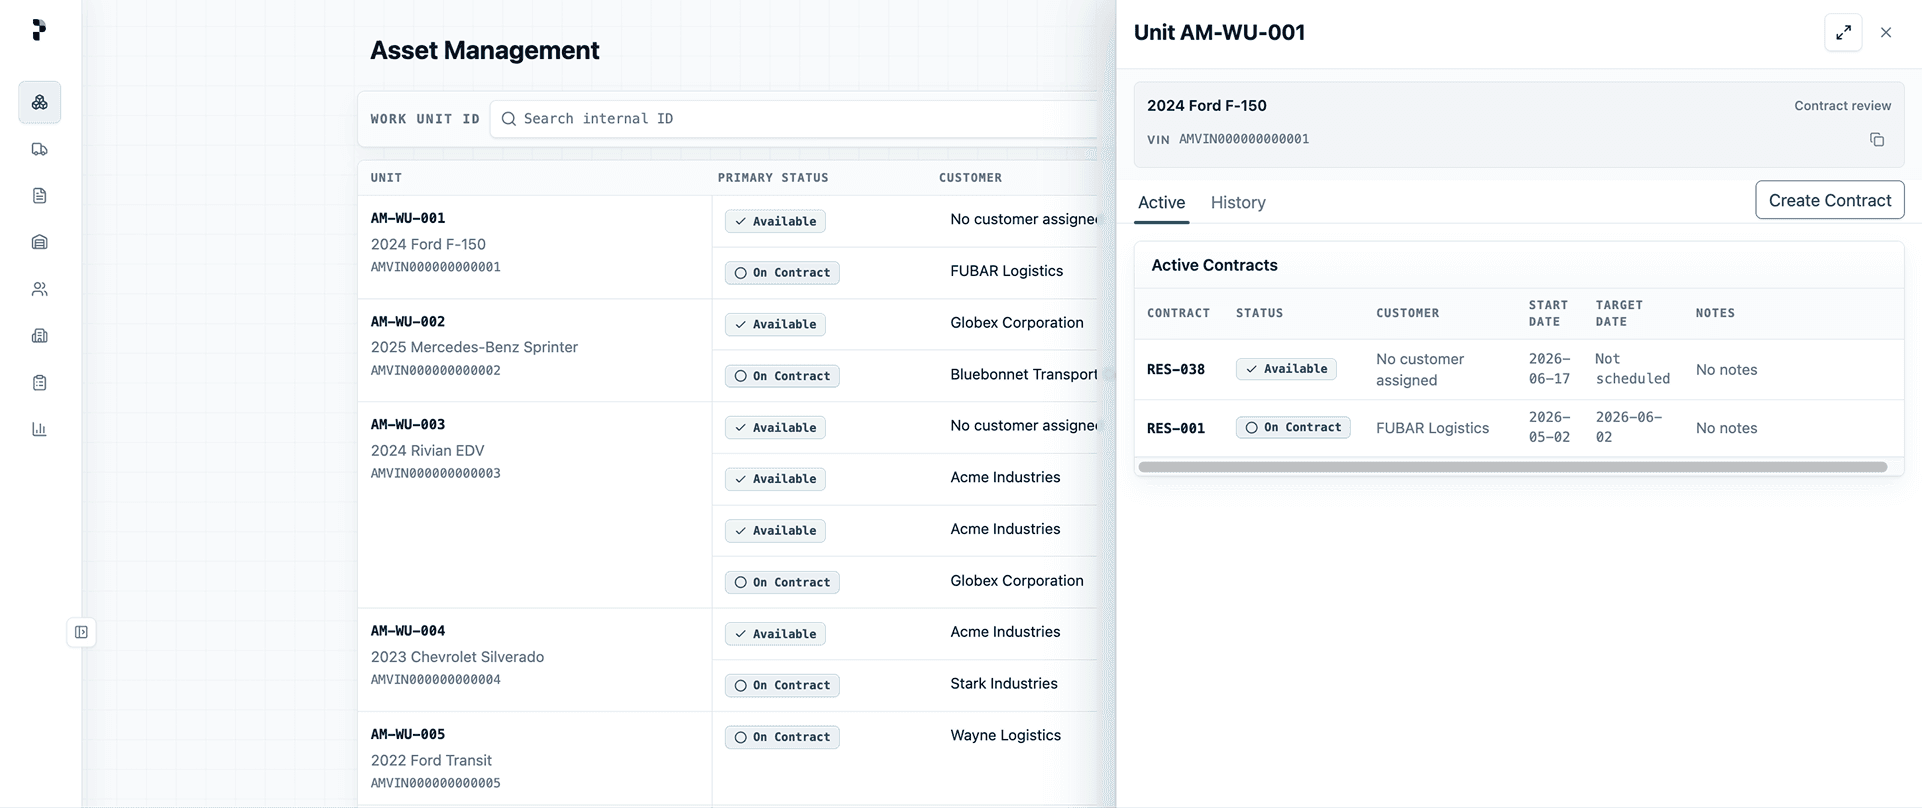
Task: Click FUBAR Logistics in Asset Management customer column
Action: click(x=1006, y=271)
